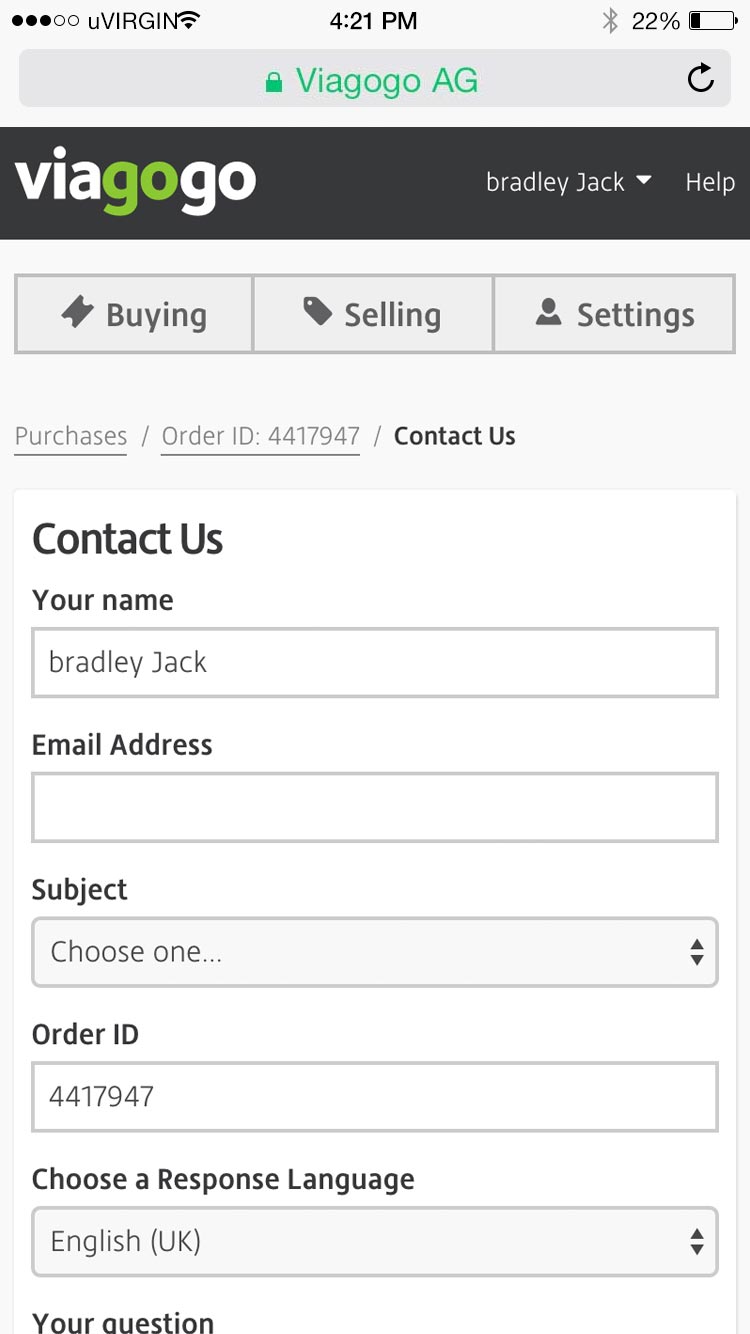Viewport: 750px width, 1334px height.
Task: Open Order ID: 4417947 breadcrumb
Action: tap(260, 436)
